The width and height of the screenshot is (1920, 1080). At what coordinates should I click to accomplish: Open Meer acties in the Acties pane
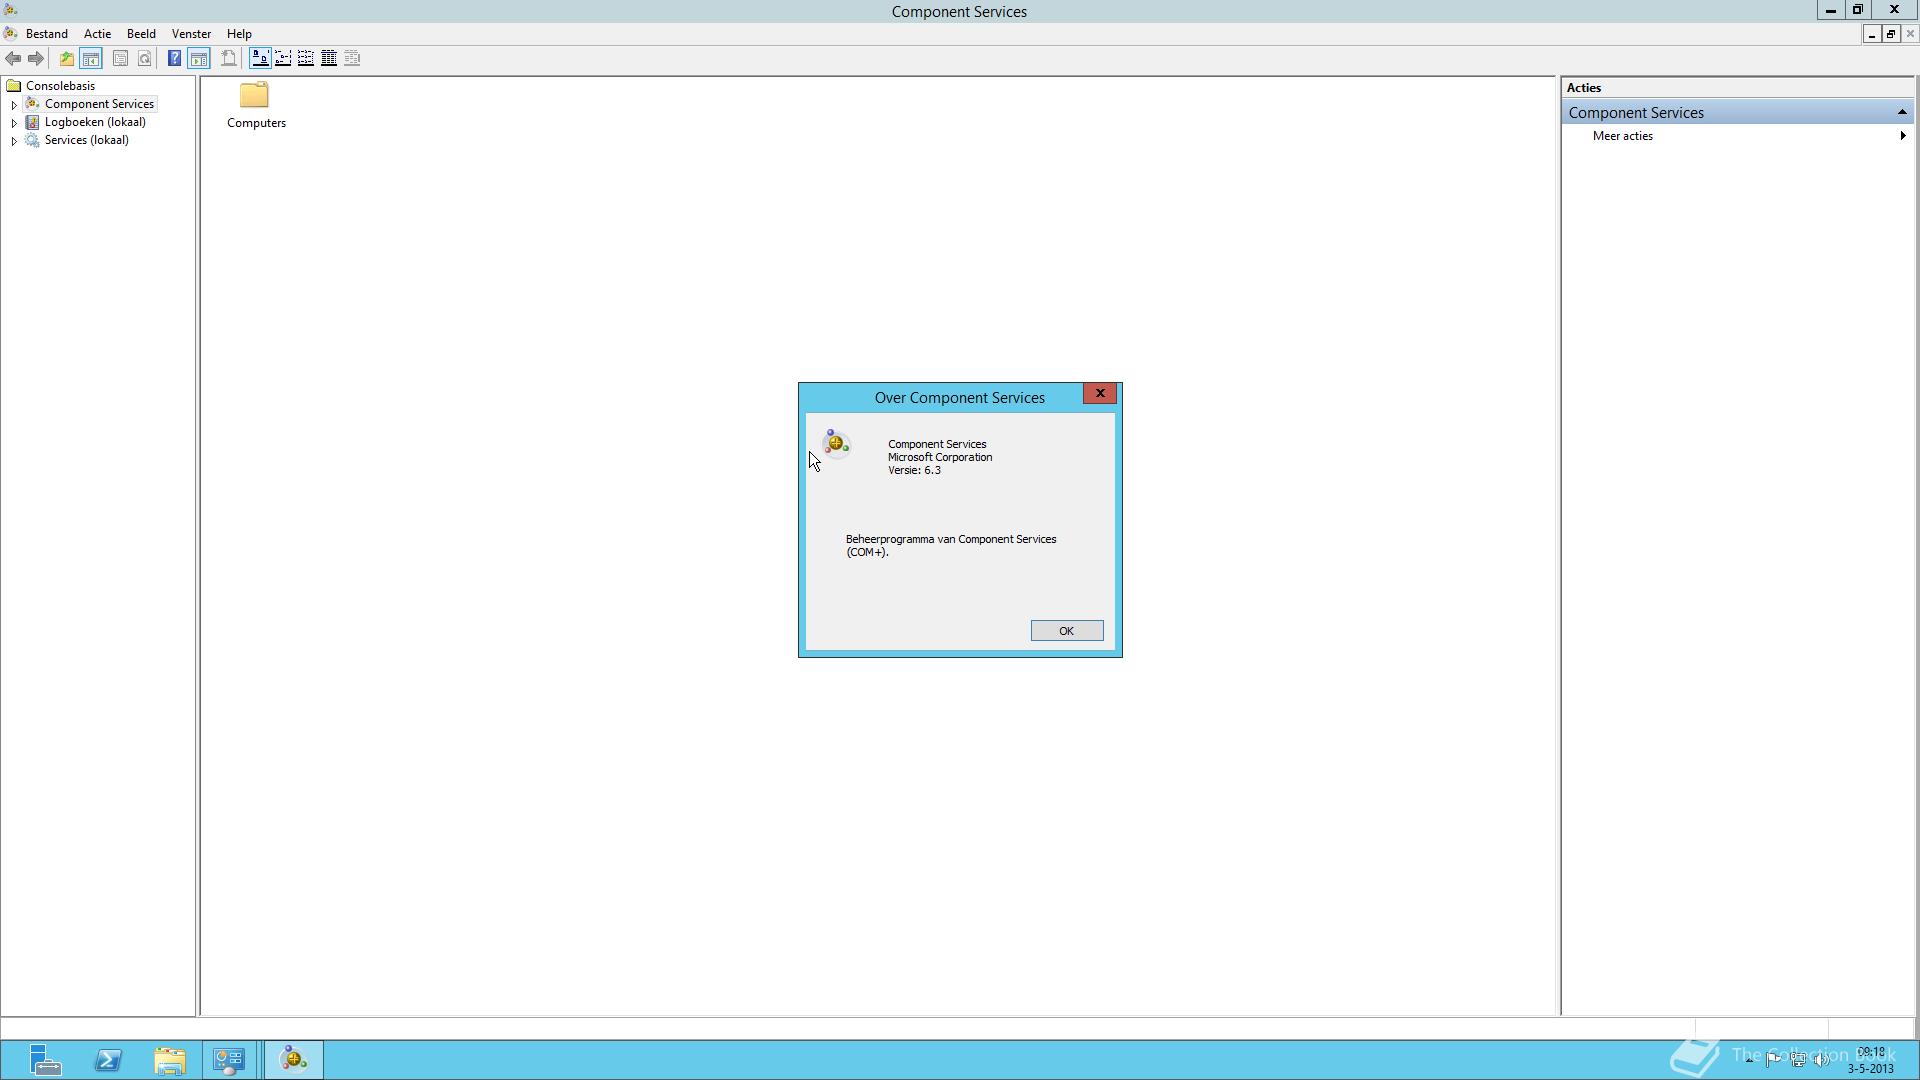tap(1622, 136)
